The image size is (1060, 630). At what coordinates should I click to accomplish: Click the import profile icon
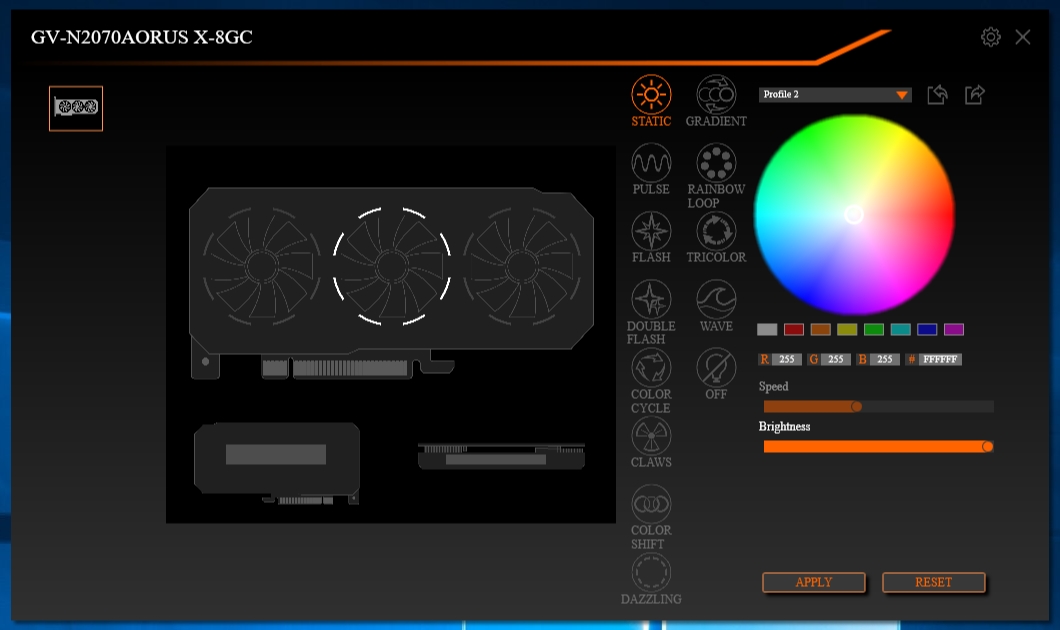pos(937,95)
